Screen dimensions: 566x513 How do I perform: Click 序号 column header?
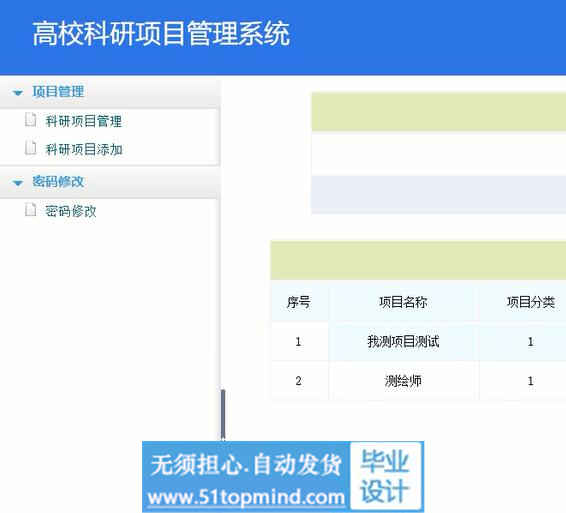pos(299,302)
